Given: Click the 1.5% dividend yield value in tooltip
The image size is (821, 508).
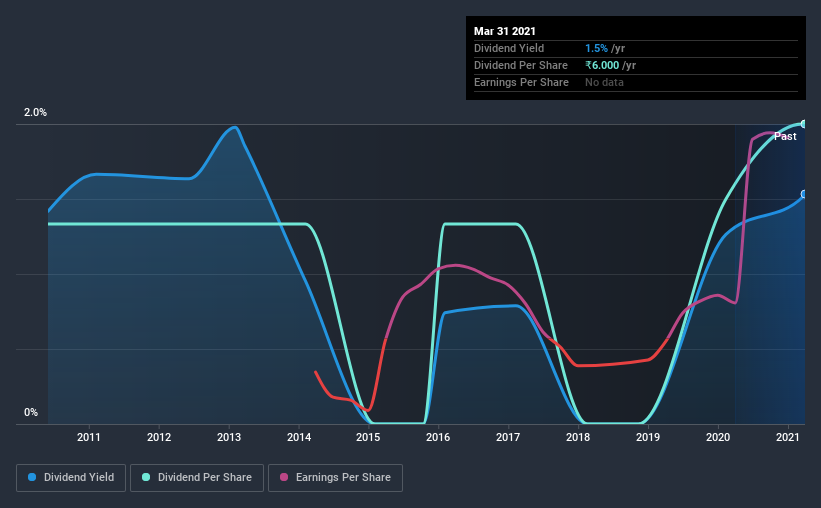Looking at the screenshot, I should coord(596,48).
